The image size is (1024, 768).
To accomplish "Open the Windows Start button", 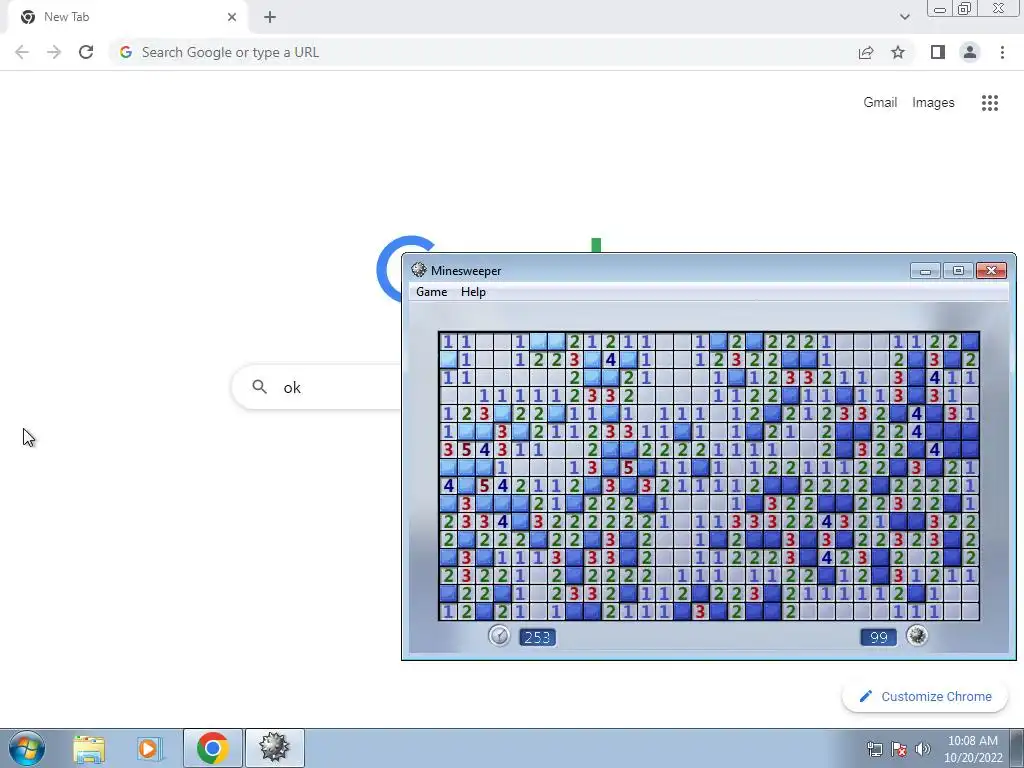I will click(27, 748).
